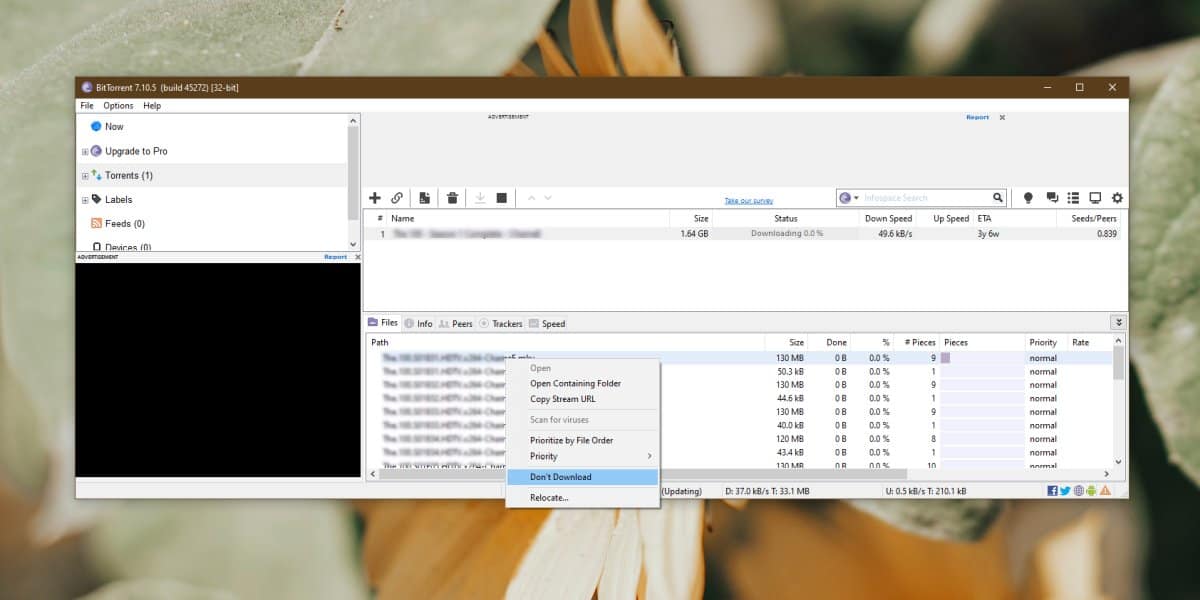Expand the Upgrade to Pro tree node
This screenshot has width=1200, height=600.
pos(85,152)
